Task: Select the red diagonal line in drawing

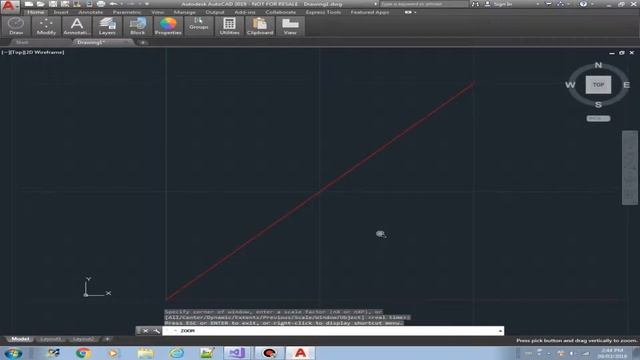Action: coord(320,191)
